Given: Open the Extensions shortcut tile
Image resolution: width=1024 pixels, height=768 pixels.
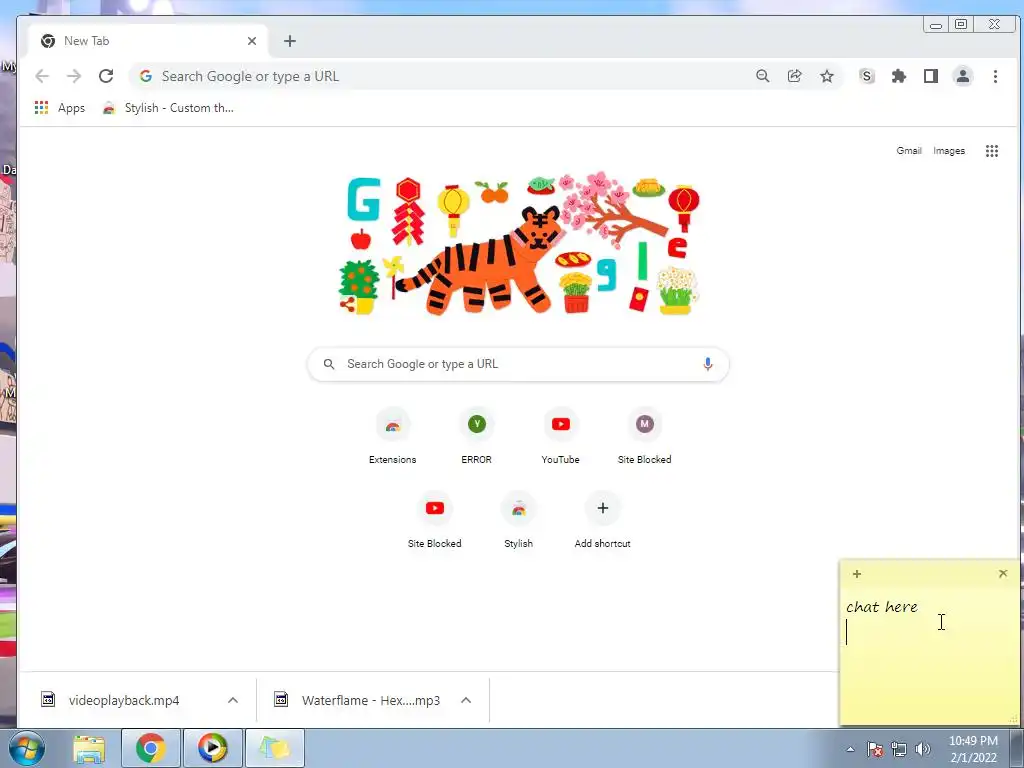Looking at the screenshot, I should [x=392, y=435].
